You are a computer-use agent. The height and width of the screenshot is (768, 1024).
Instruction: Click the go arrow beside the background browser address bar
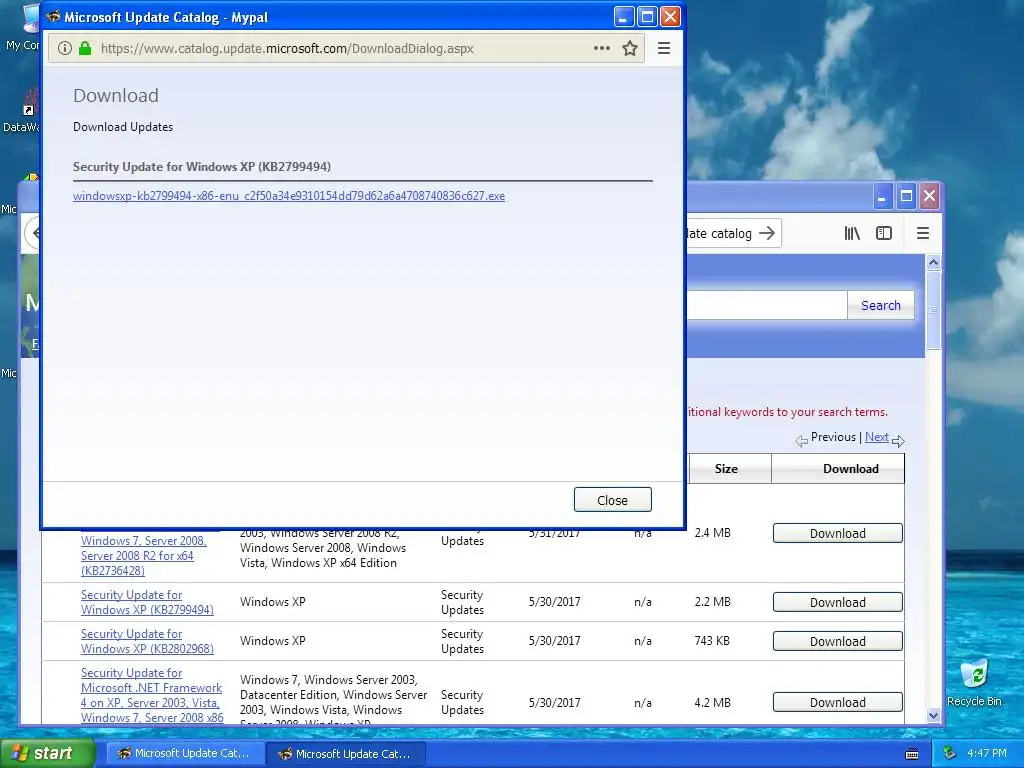click(767, 233)
